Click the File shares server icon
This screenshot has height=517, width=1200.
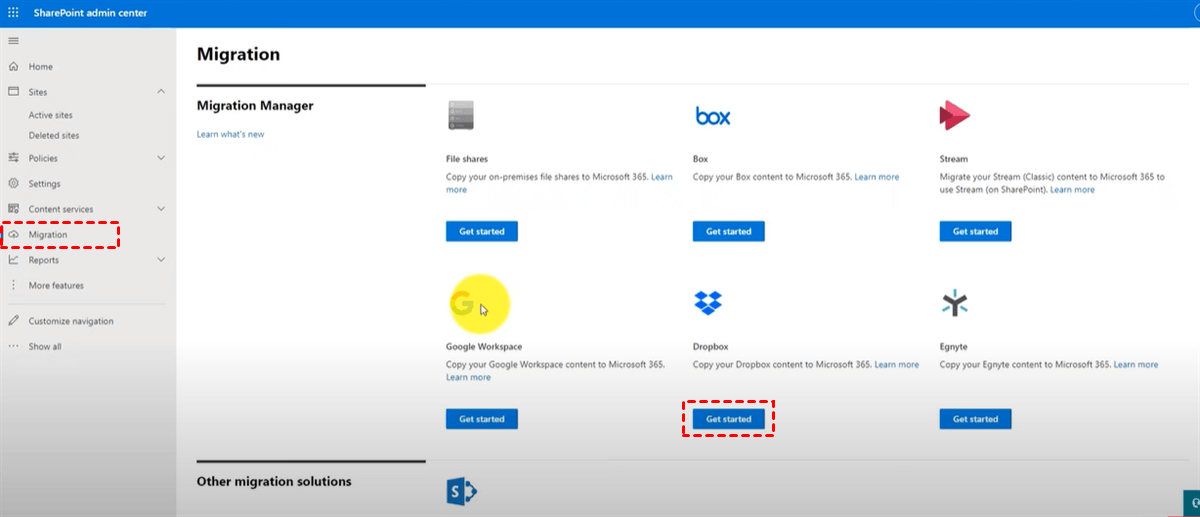[460, 116]
